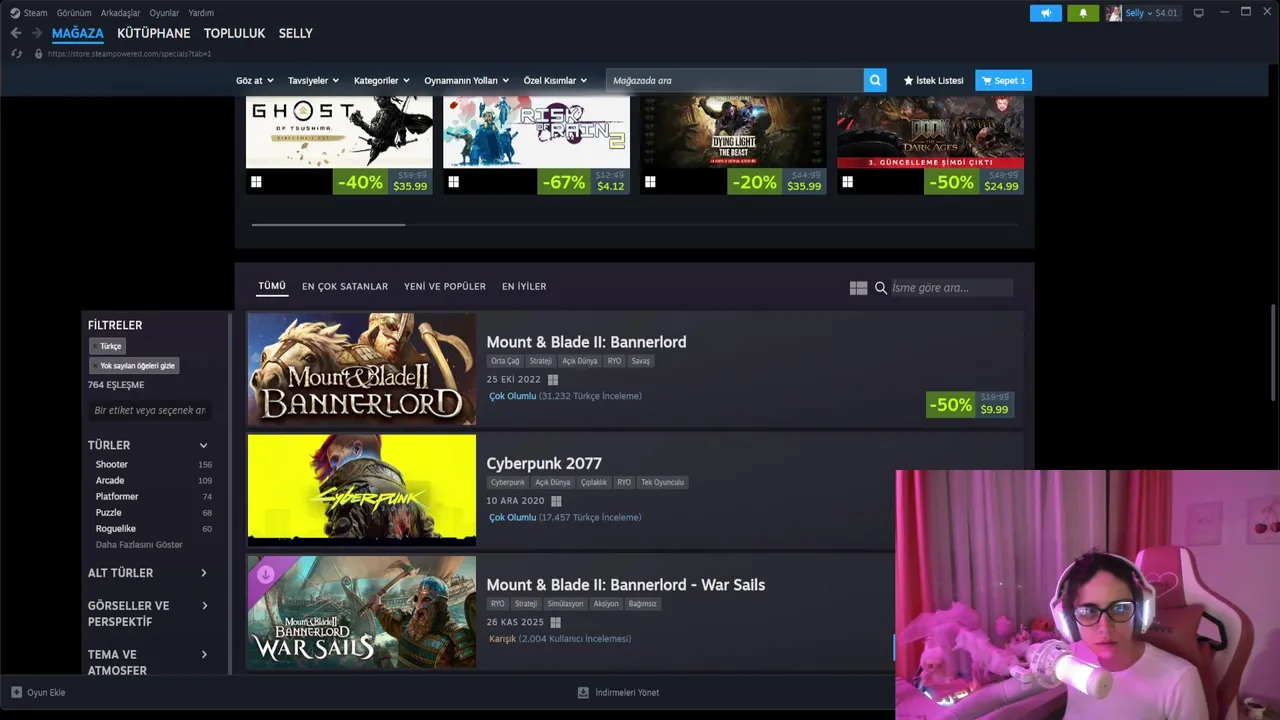Viewport: 1280px width, 720px height.
Task: Open the Selly account dropdown
Action: pyautogui.click(x=1151, y=13)
